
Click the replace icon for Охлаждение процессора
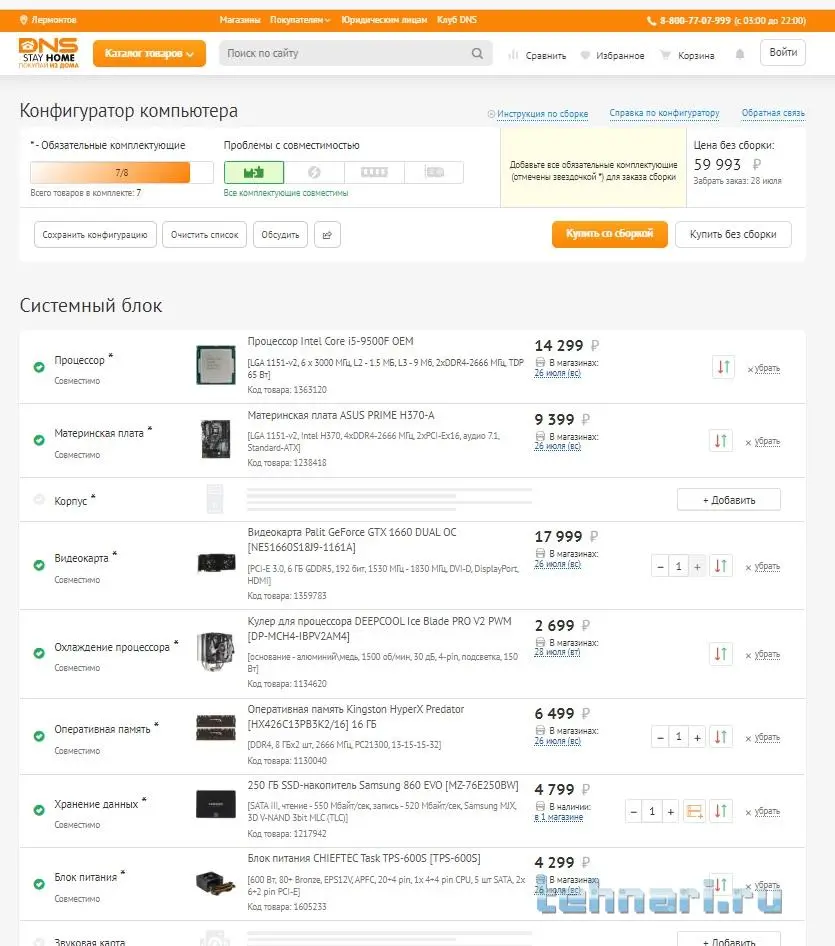tap(721, 654)
